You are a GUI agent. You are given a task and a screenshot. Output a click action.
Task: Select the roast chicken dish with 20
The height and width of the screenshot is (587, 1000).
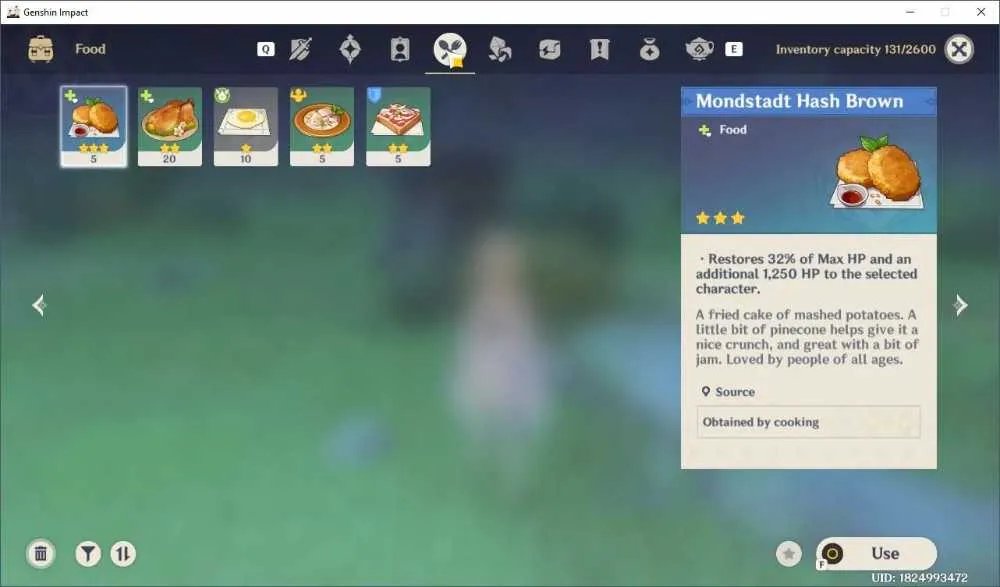pos(170,126)
